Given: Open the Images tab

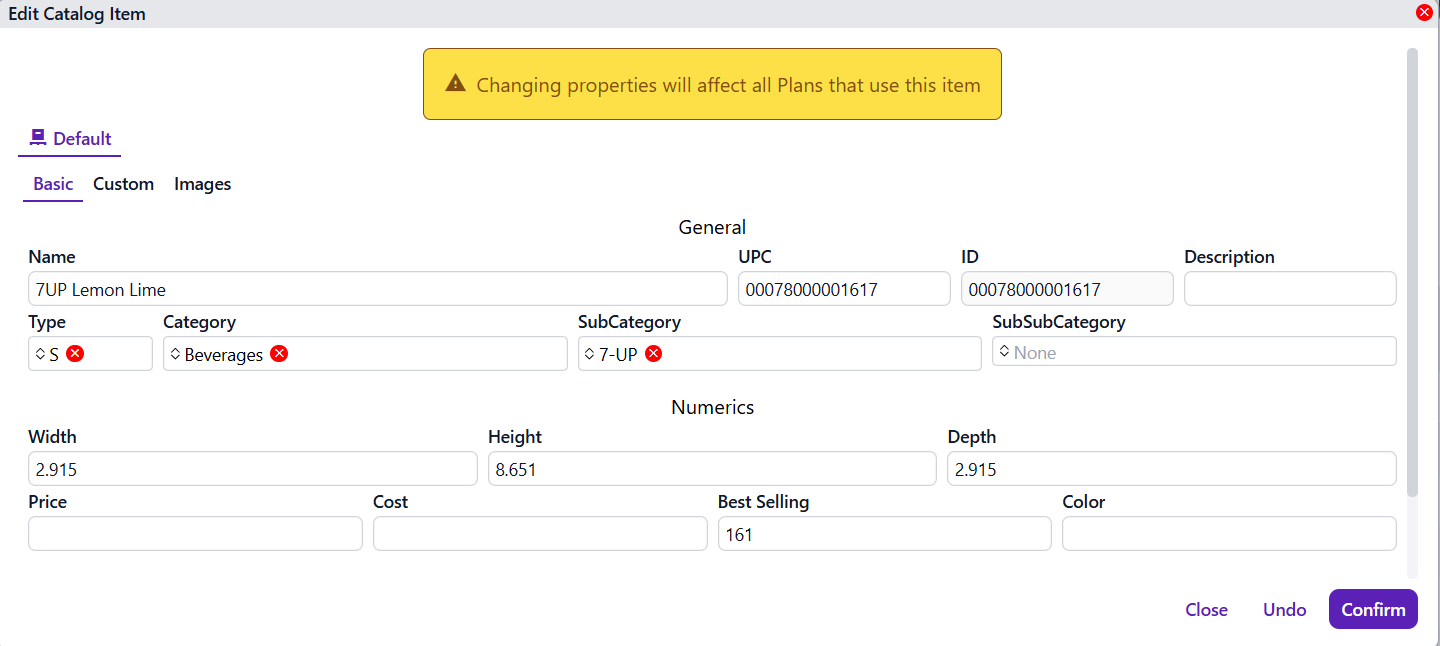Looking at the screenshot, I should pos(202,184).
